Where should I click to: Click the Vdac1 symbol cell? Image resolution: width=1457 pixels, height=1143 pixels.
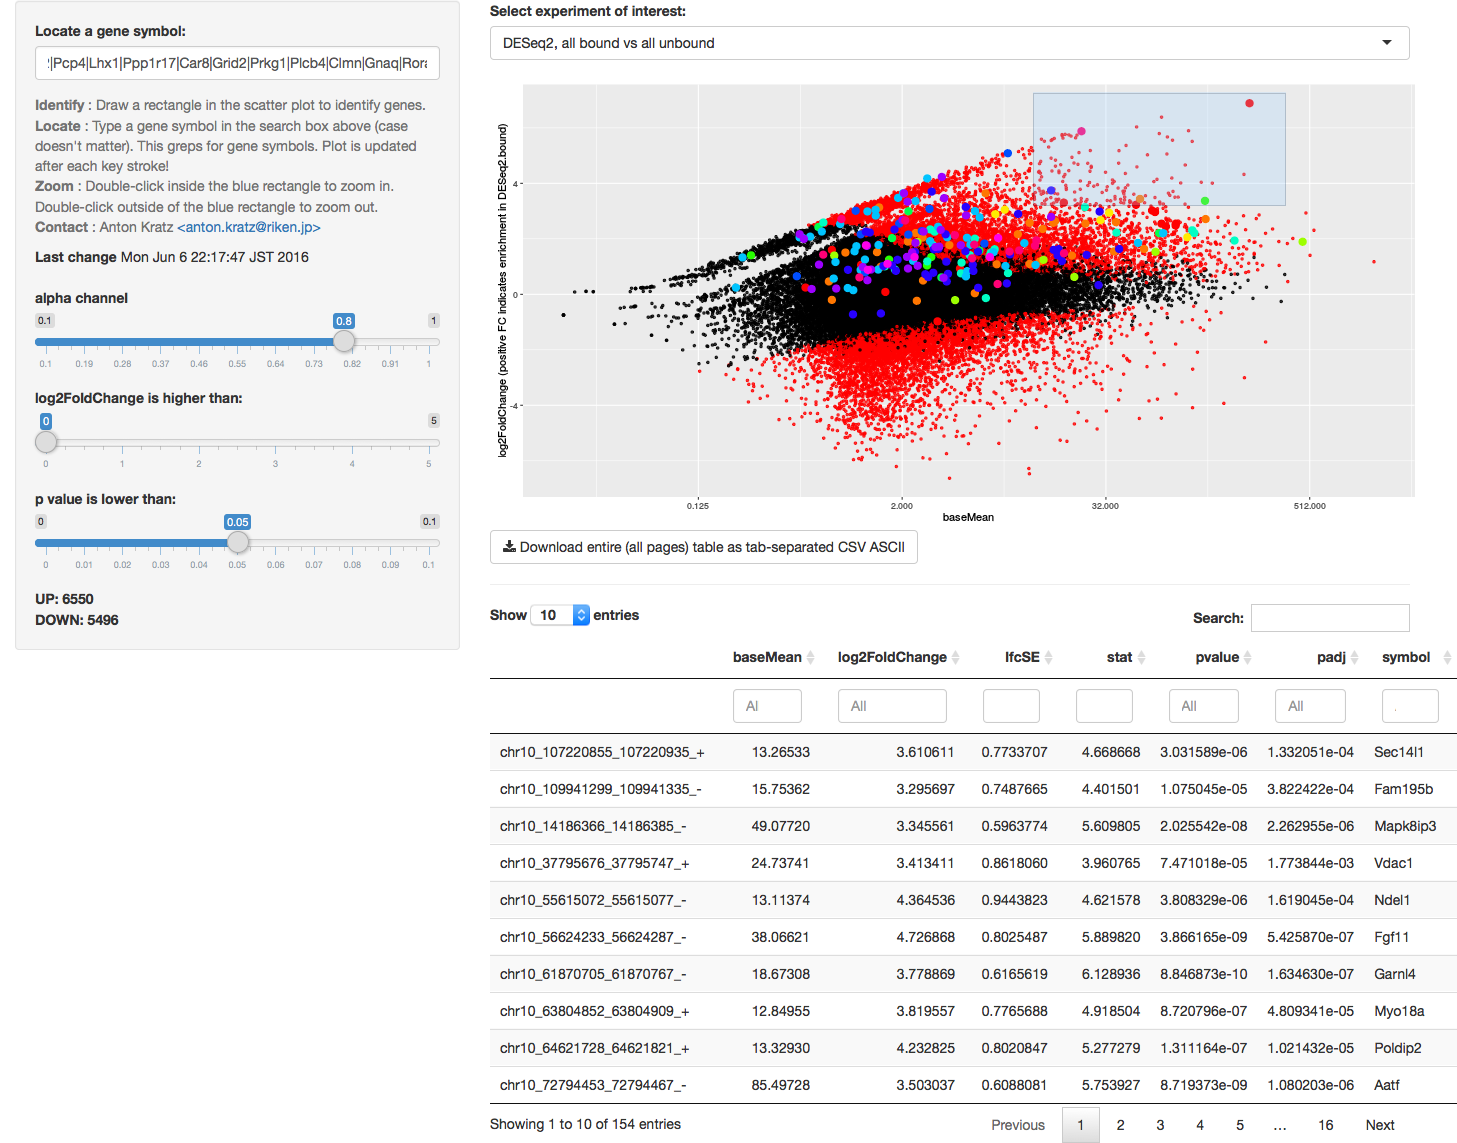click(1393, 863)
